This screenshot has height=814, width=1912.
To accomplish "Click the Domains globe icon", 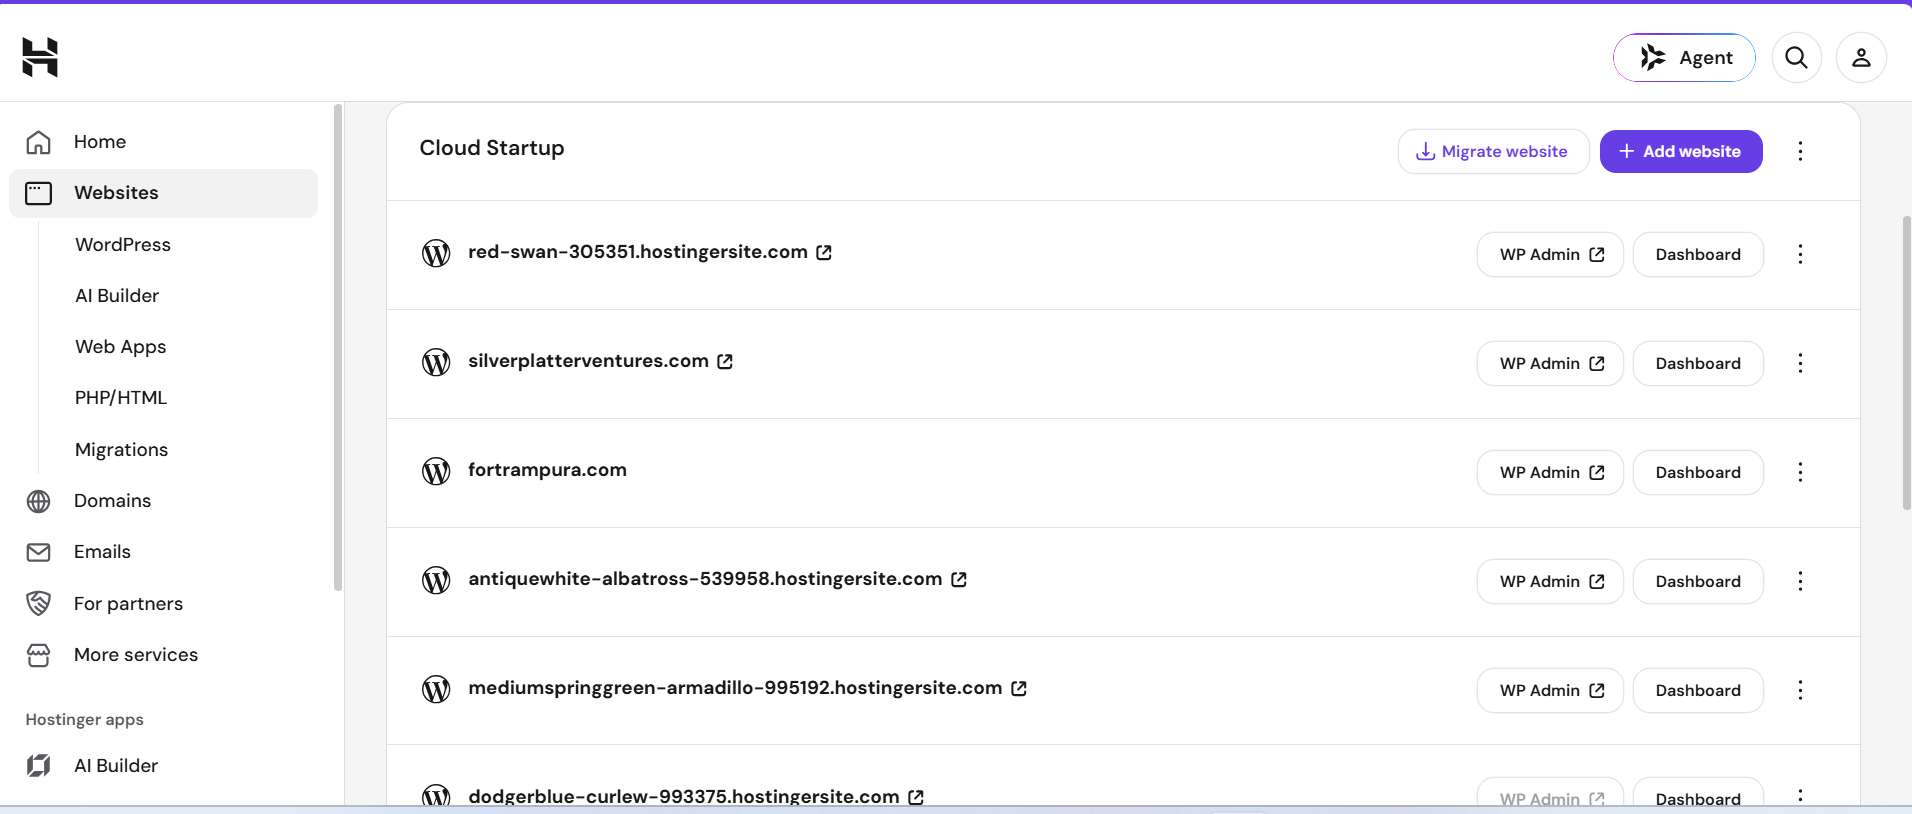I will [38, 501].
